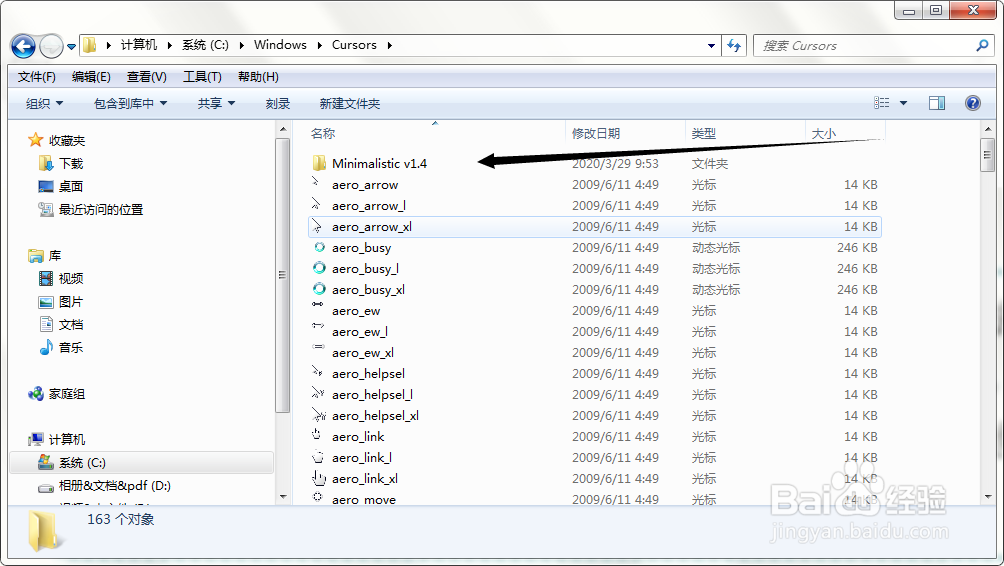Toggle the preview pane icon
The height and width of the screenshot is (566, 1004).
click(x=937, y=103)
